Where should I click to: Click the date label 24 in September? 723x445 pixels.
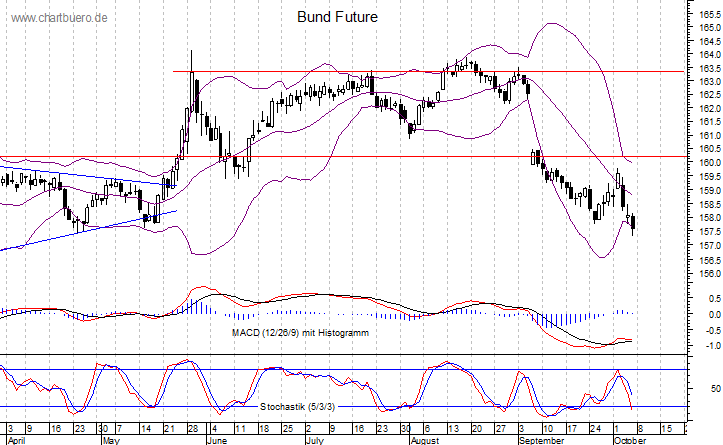click(595, 429)
